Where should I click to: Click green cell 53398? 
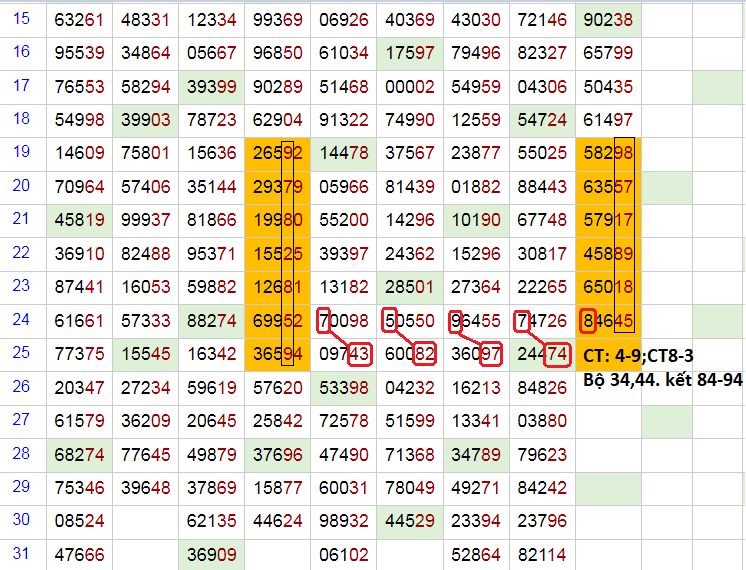[x=343, y=387]
